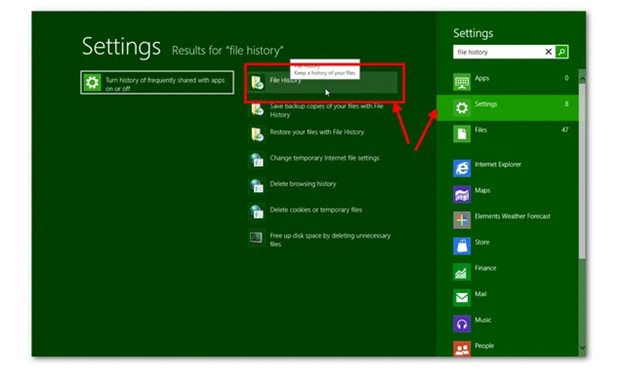Click the 'Store' label in app list
Image resolution: width=620 pixels, height=377 pixels.
click(x=482, y=242)
